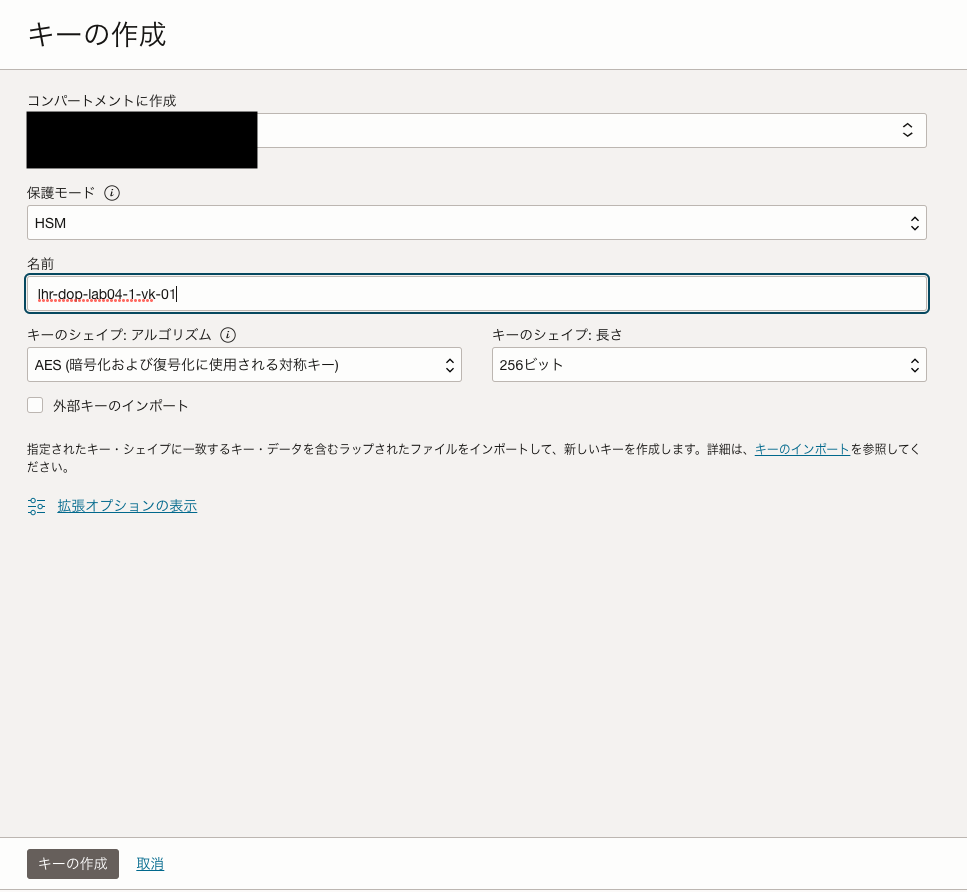Screen dimensions: 967x892
Task: Place cursor after lhr-dop-lab04-1-vk-01
Action: tap(178, 293)
